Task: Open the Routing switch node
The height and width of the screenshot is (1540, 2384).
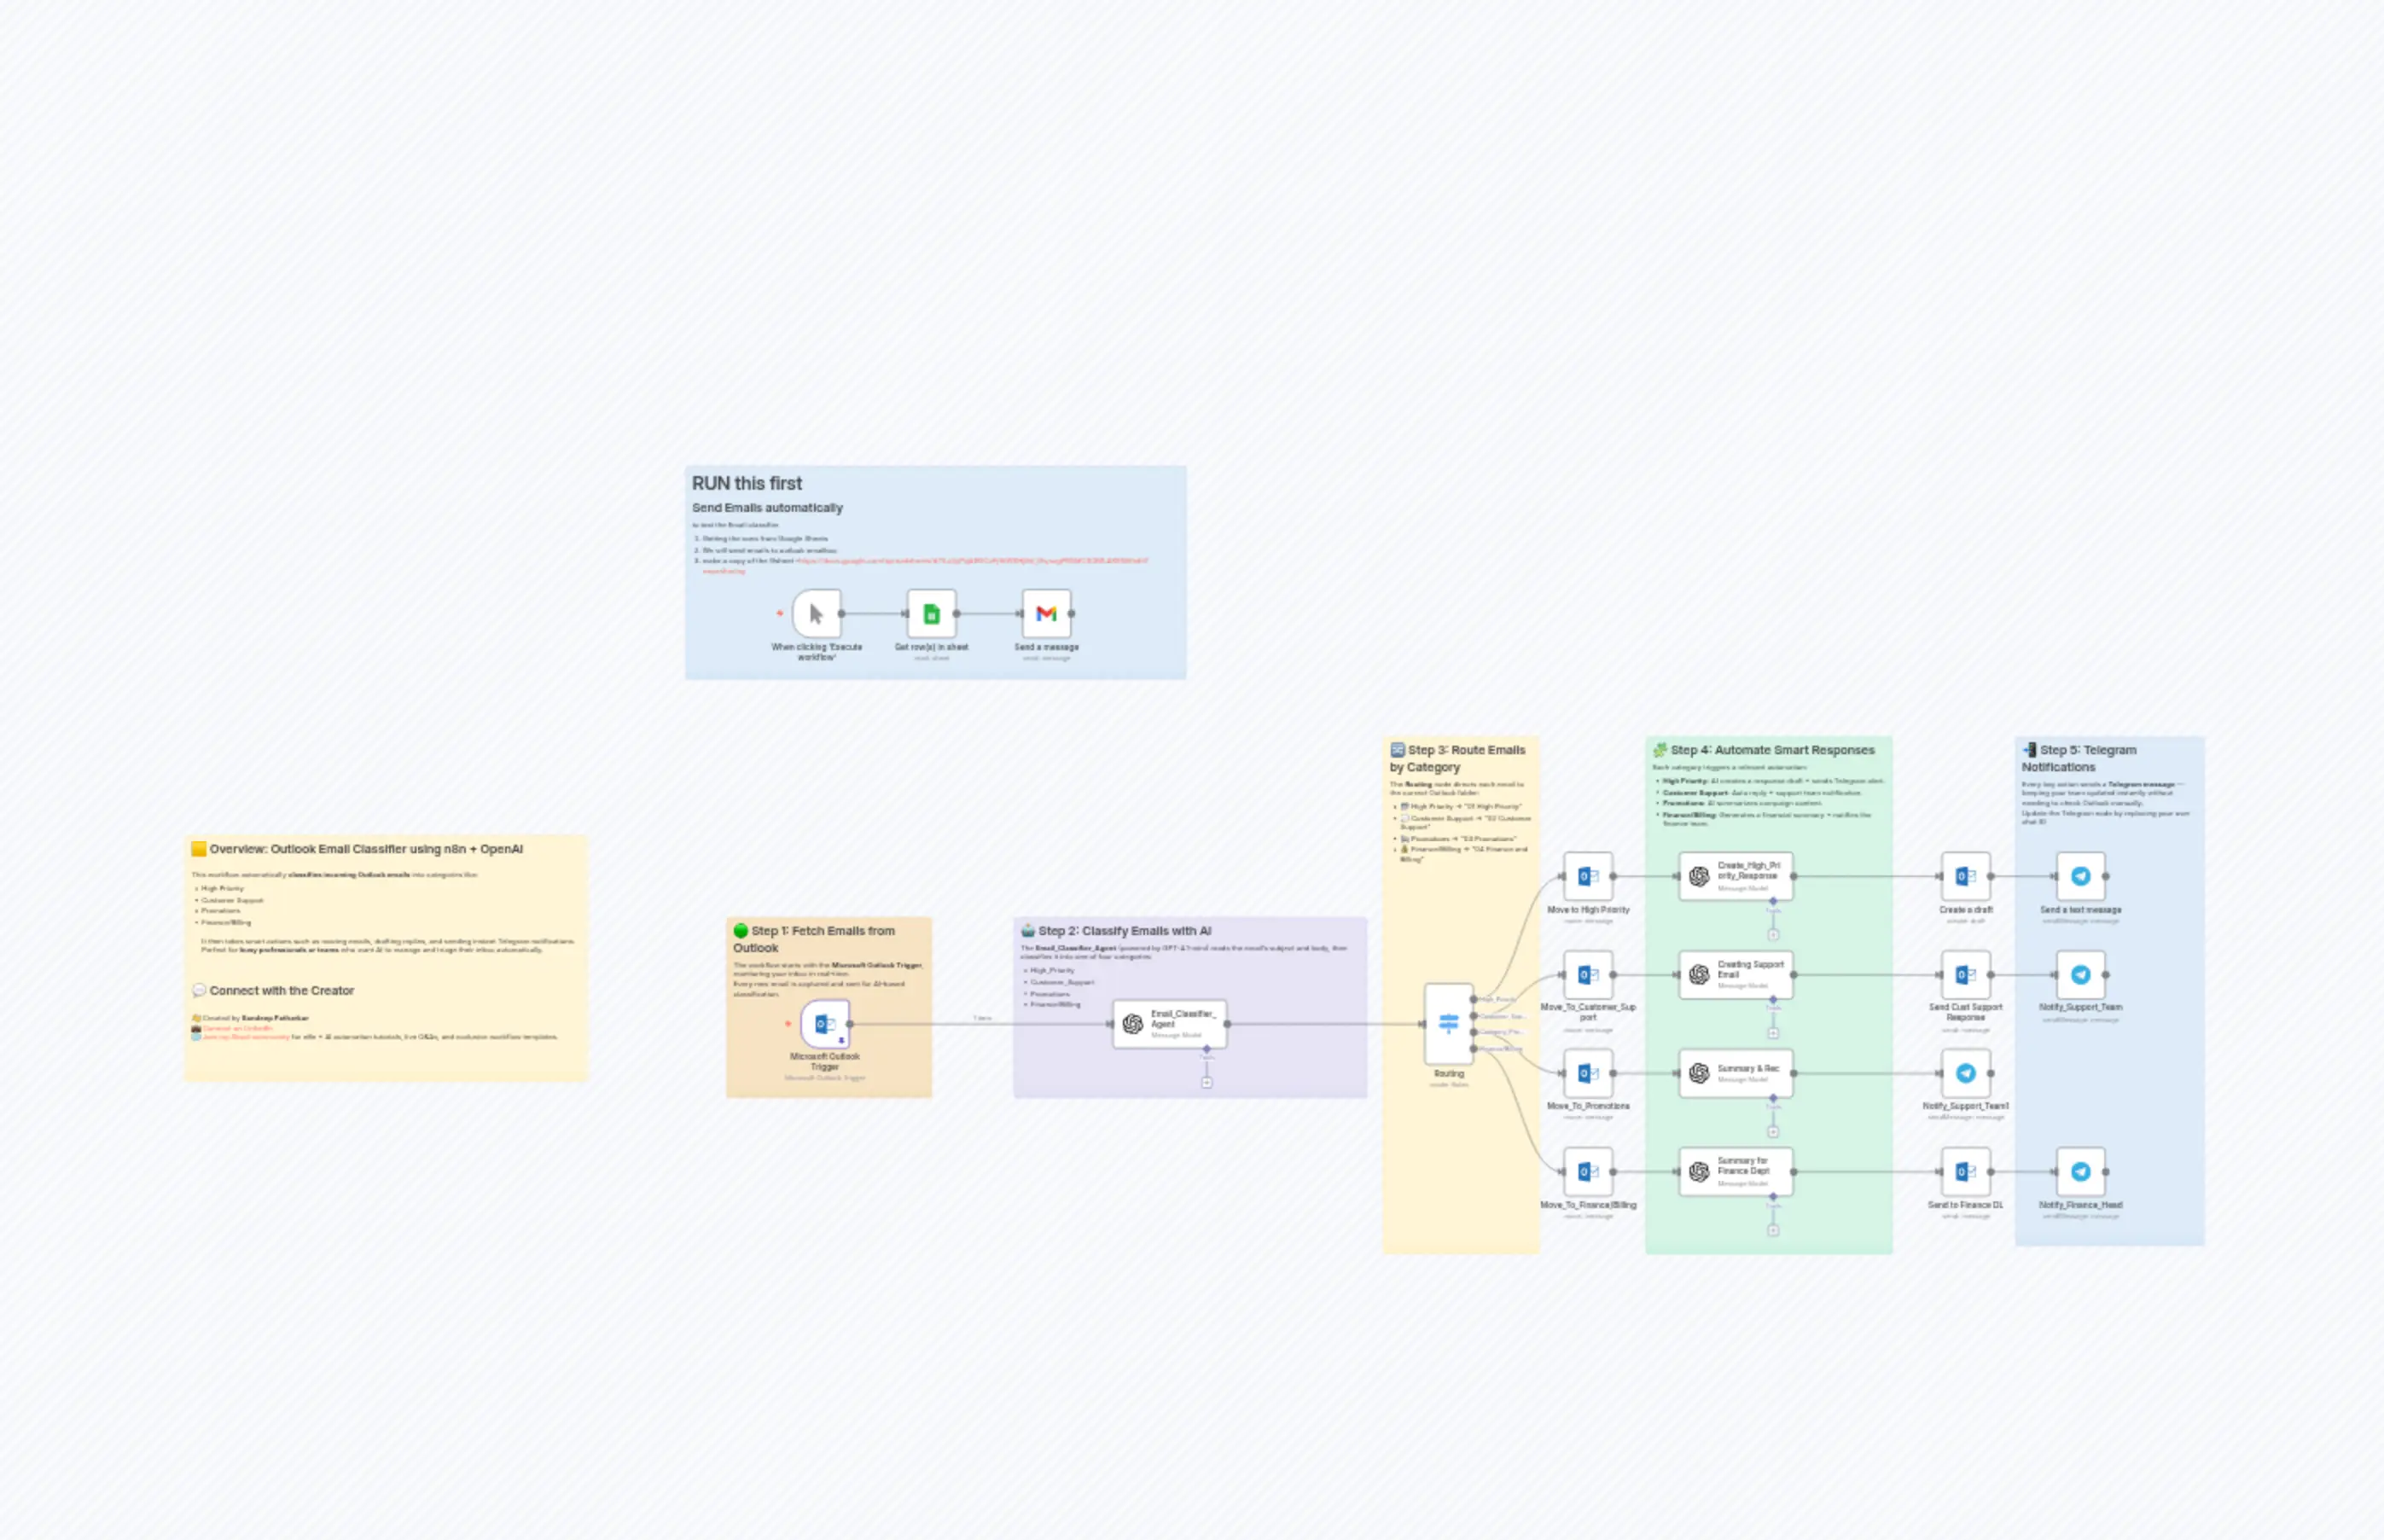Action: [1450, 1024]
